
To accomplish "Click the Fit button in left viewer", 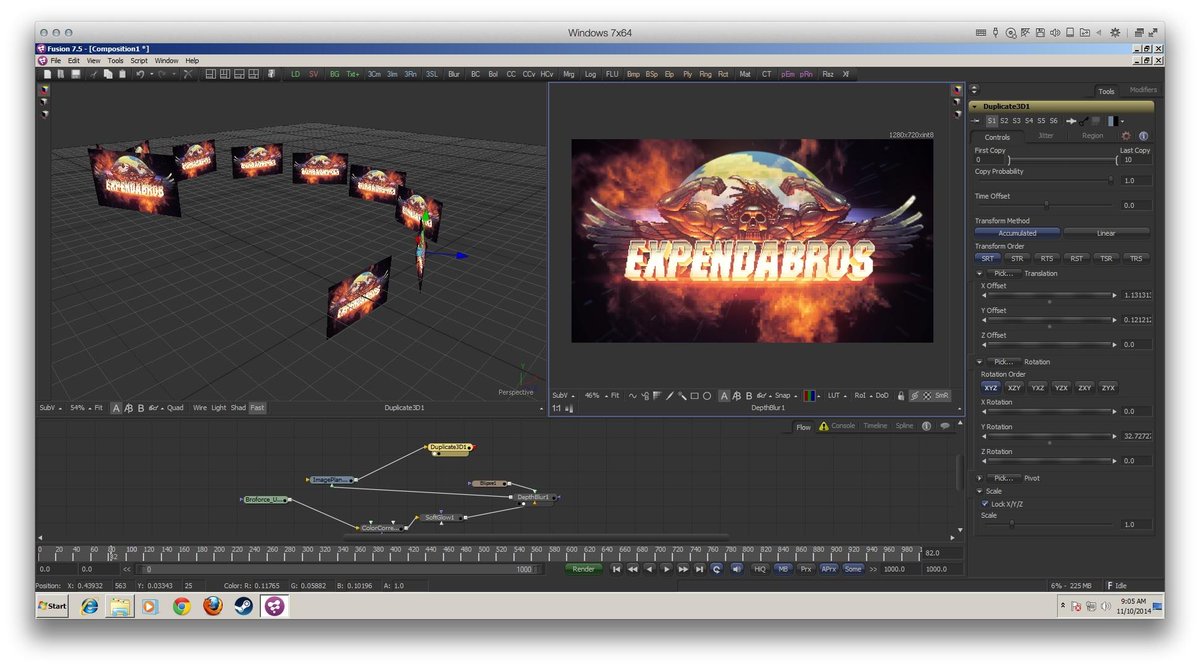I will [99, 408].
